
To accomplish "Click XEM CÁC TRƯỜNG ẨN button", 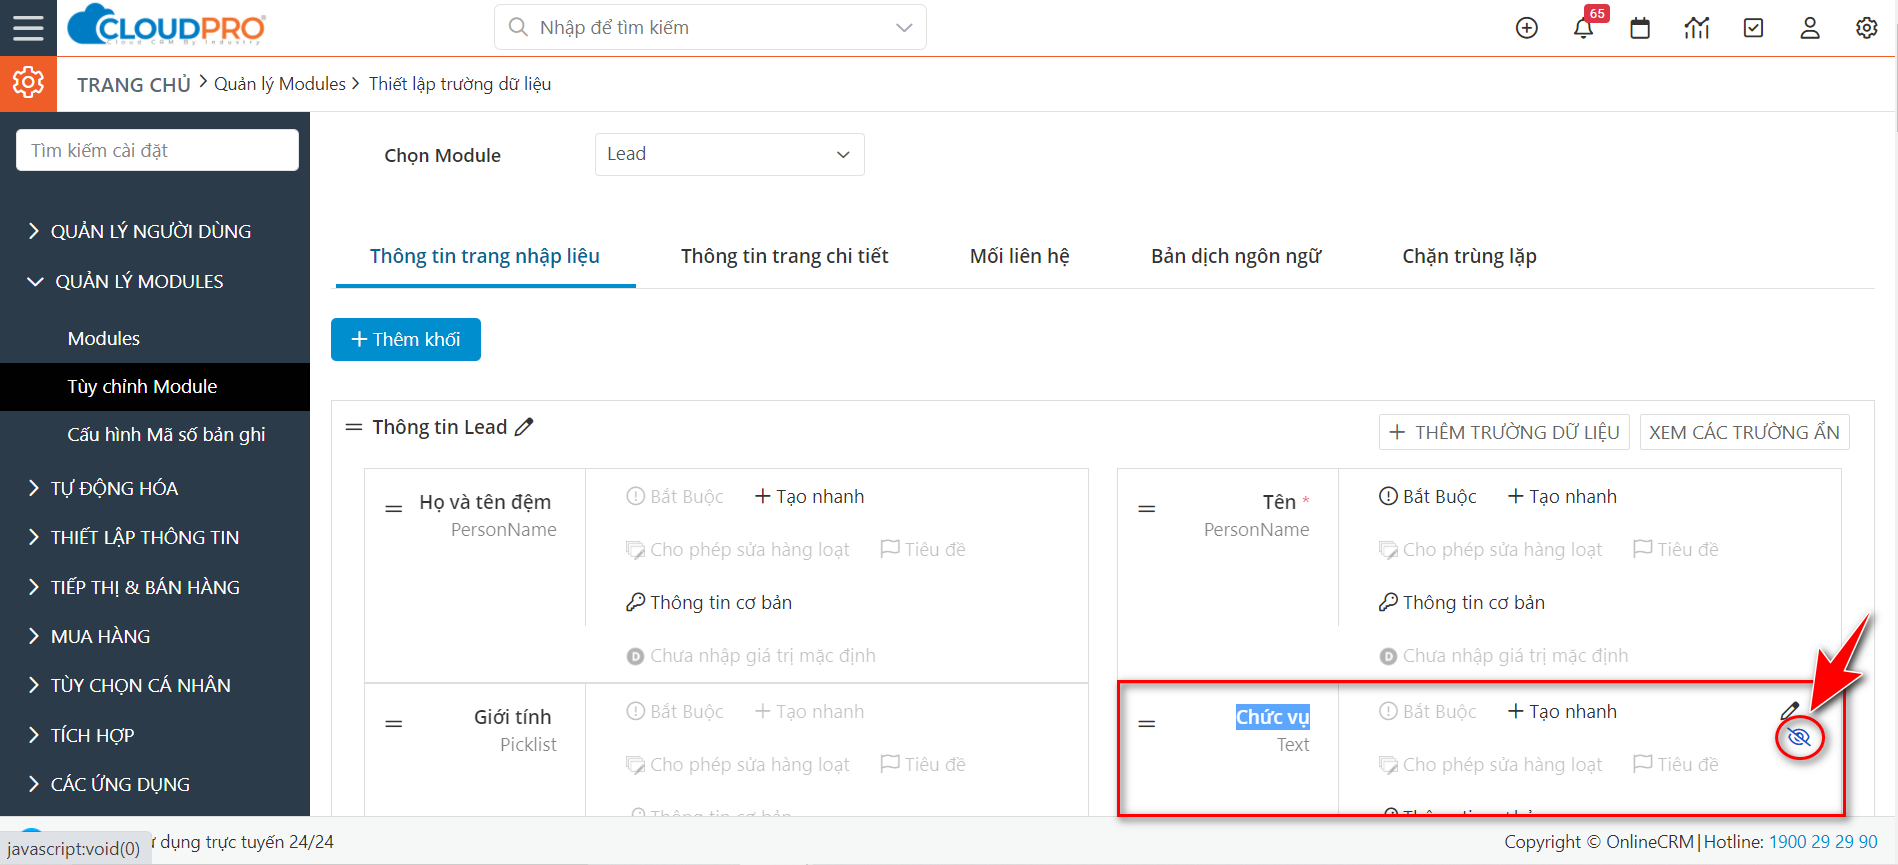I will [x=1745, y=432].
